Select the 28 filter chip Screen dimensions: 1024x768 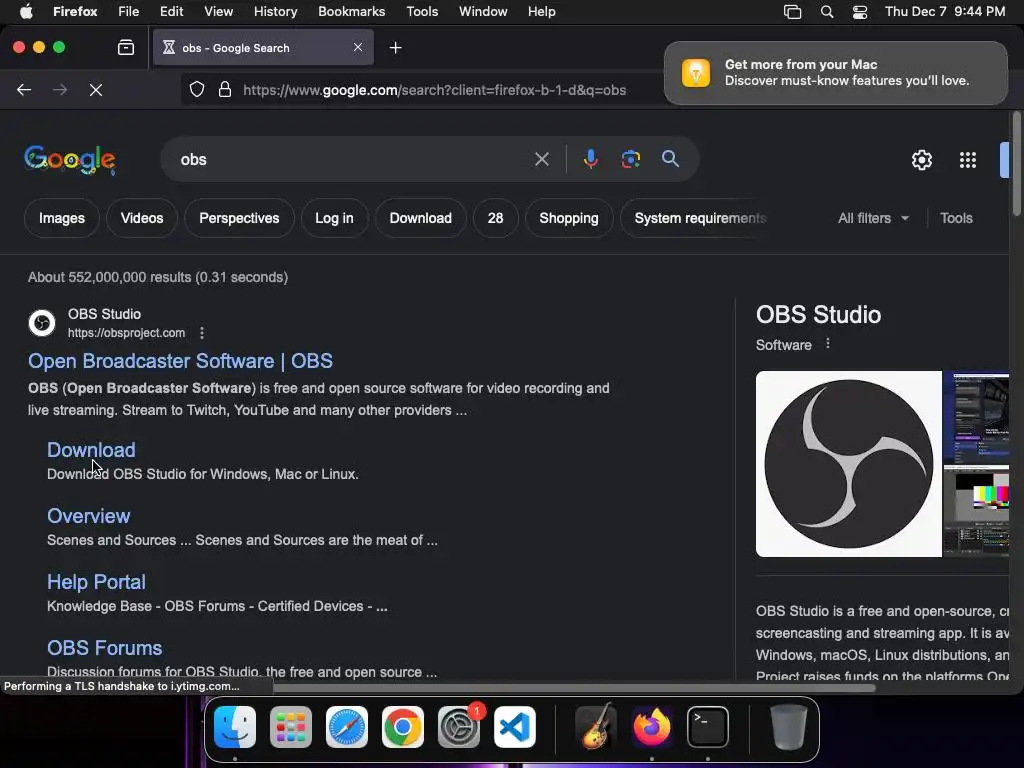(x=496, y=218)
